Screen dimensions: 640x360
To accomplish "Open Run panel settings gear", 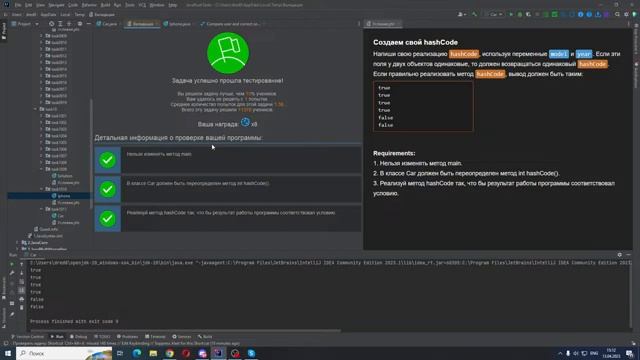I will tap(620, 255).
